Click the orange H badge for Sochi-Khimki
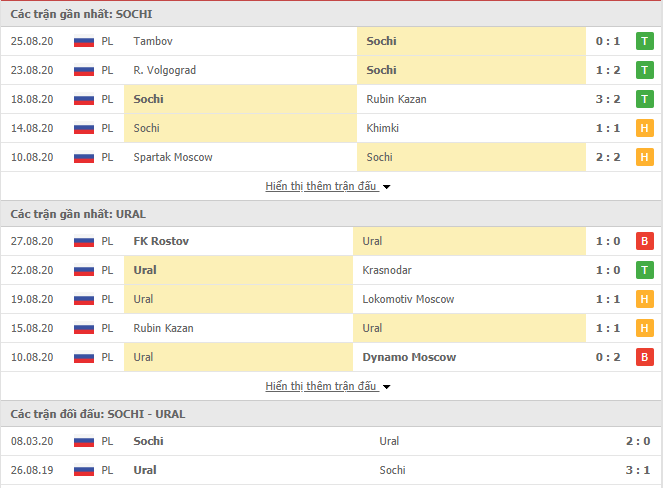 coord(644,128)
